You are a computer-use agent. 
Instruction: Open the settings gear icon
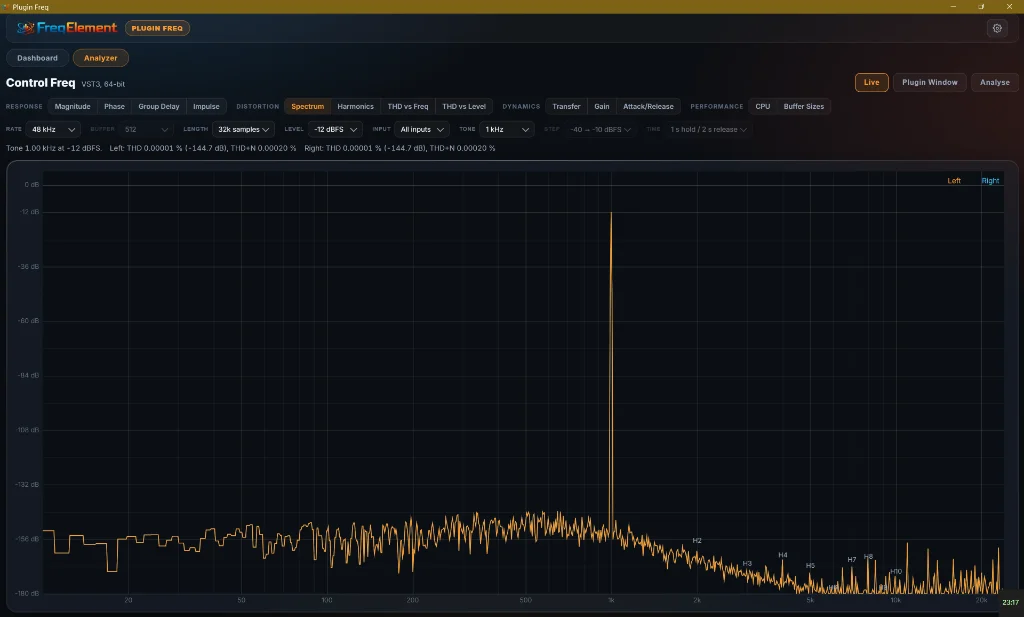point(997,28)
